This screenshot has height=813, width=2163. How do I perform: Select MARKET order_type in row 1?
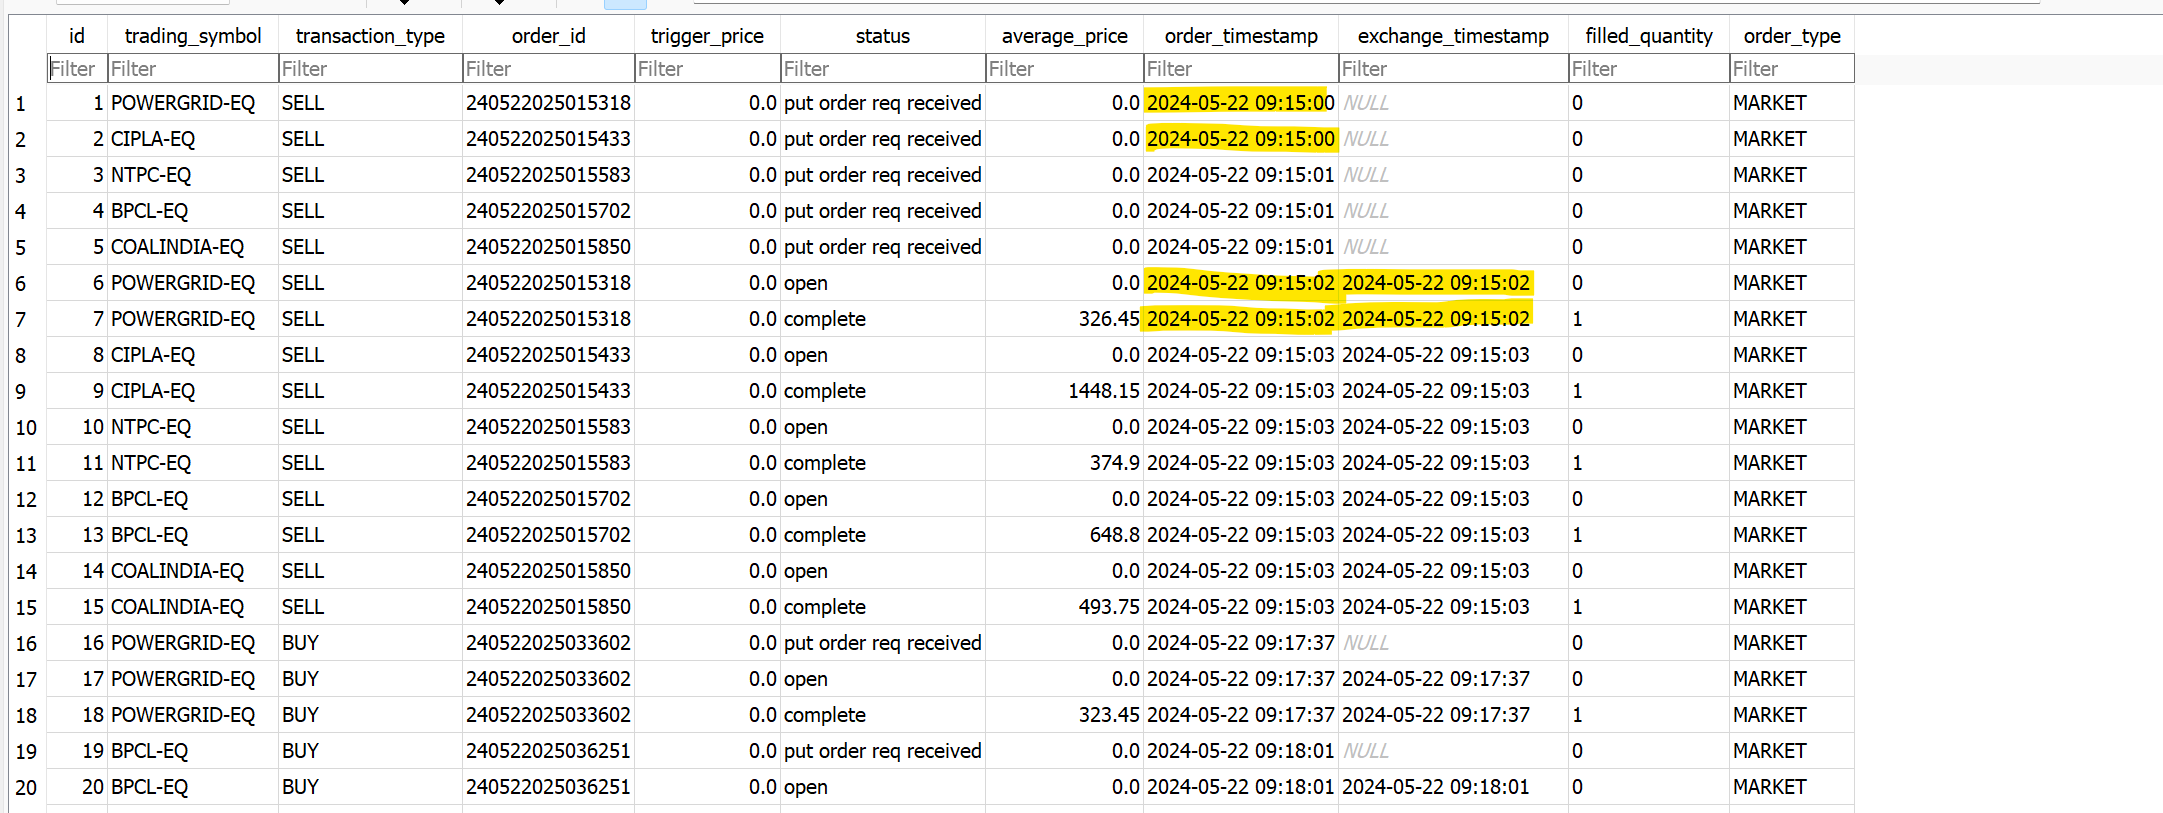tap(1792, 103)
